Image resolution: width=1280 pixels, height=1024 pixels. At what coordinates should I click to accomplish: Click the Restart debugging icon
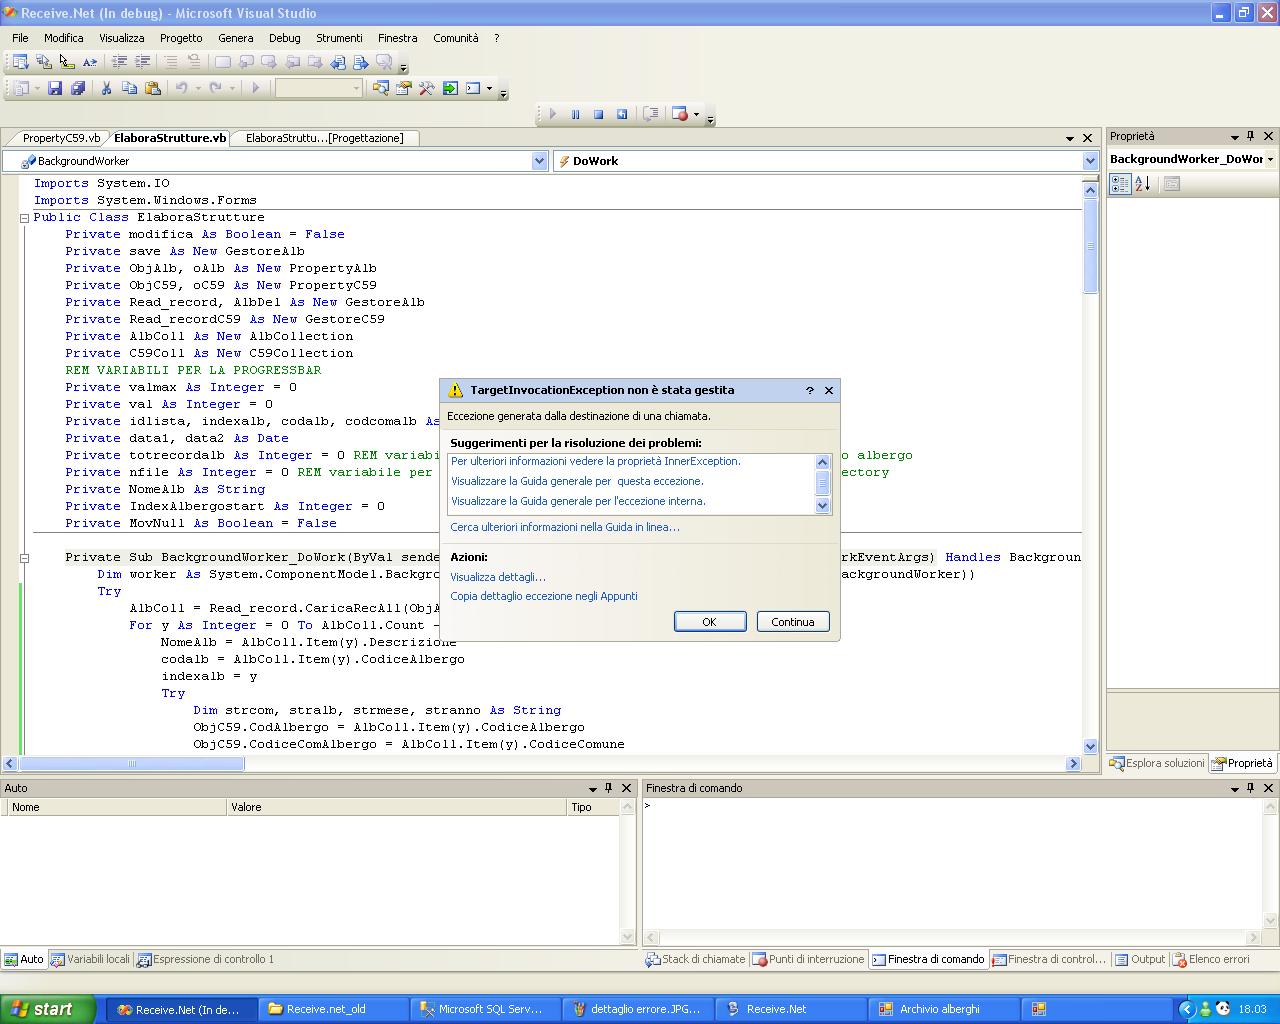coord(621,114)
